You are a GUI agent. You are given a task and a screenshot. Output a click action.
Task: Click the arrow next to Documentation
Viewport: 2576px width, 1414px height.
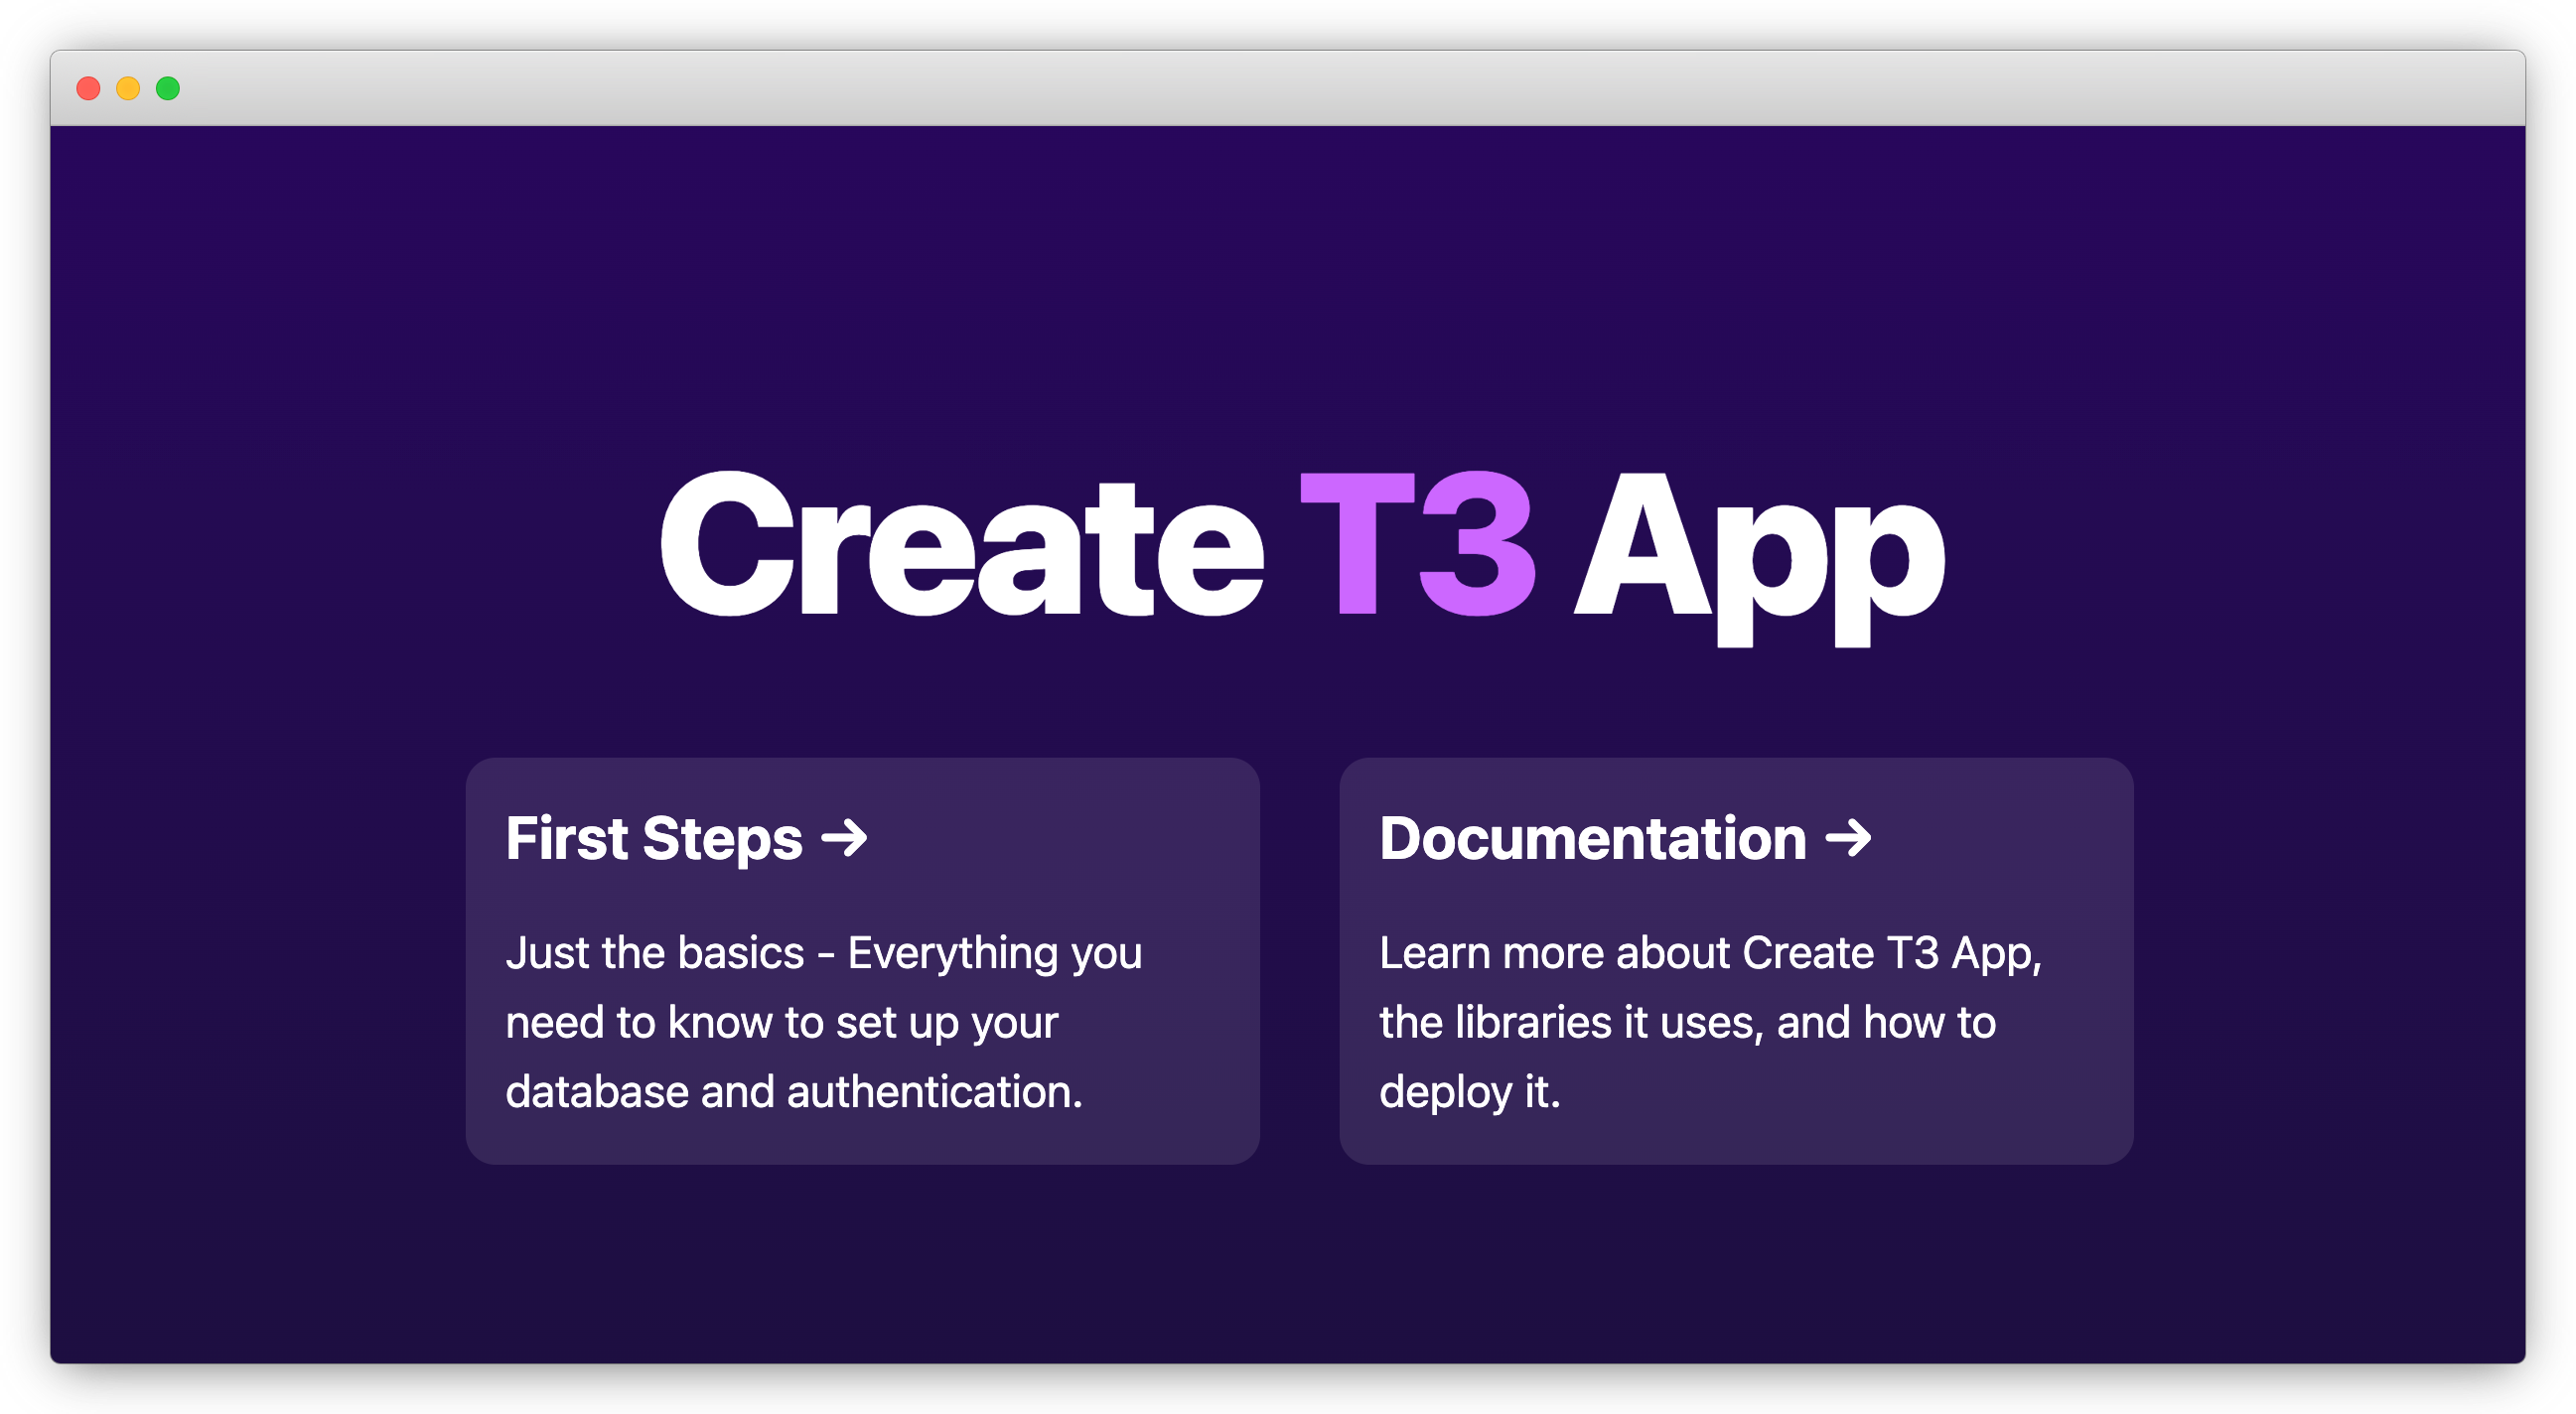(1847, 838)
